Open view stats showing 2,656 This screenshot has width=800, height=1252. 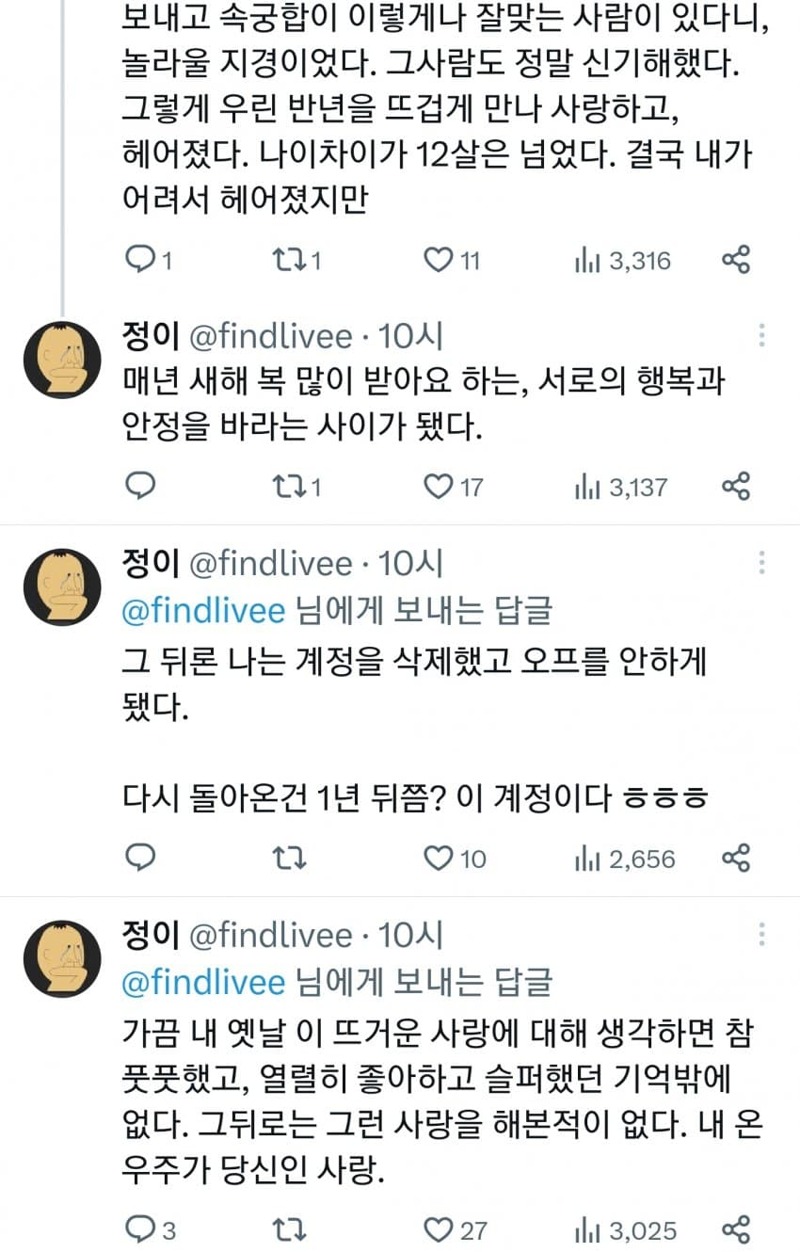[625, 858]
